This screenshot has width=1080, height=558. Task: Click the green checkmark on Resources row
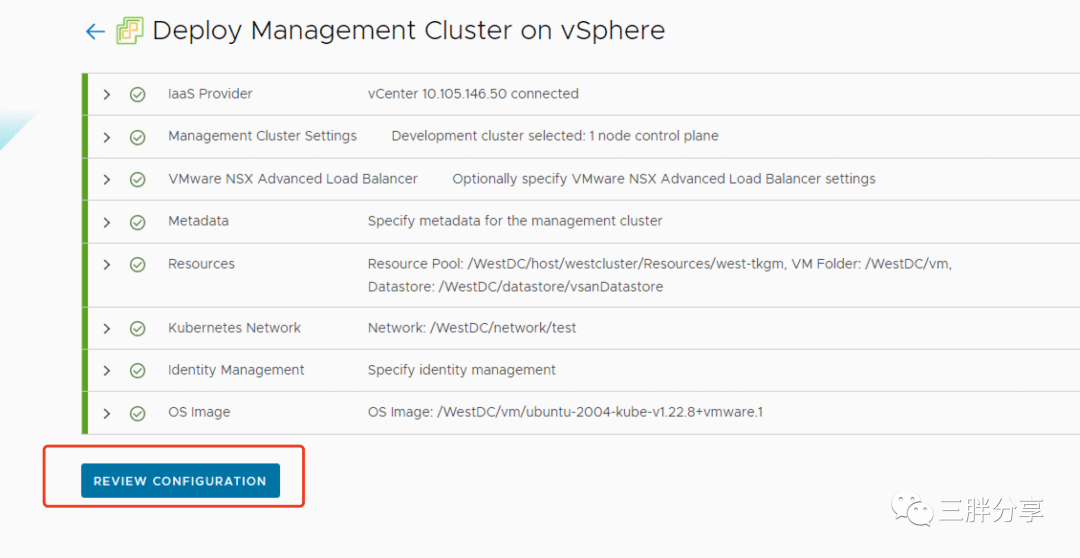[x=138, y=265]
